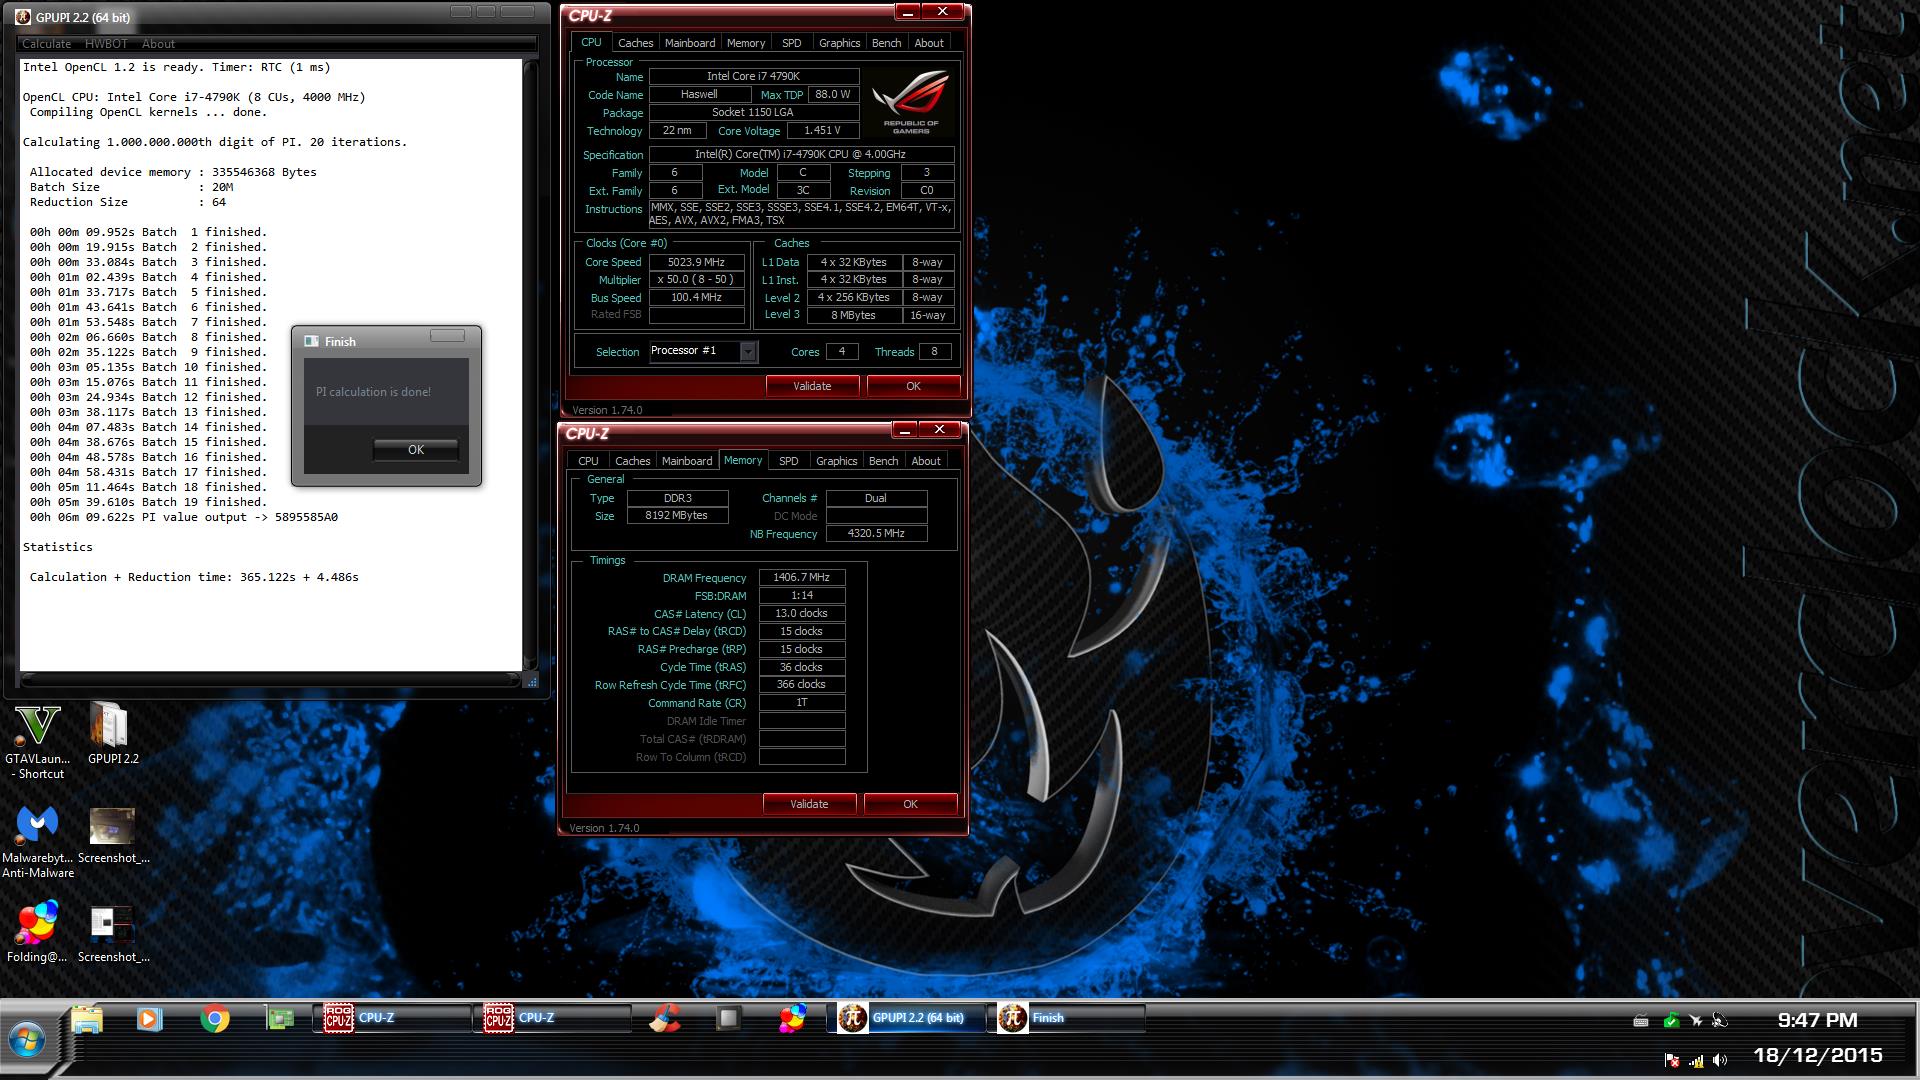Switch to Bench tab in top CPU-Z

click(886, 43)
